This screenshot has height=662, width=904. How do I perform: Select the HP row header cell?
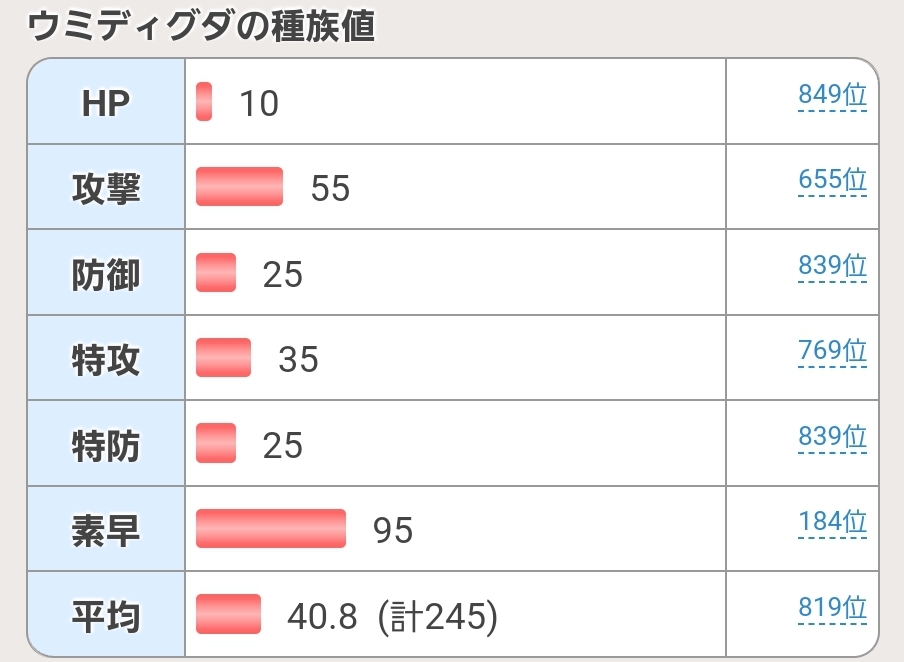point(106,101)
